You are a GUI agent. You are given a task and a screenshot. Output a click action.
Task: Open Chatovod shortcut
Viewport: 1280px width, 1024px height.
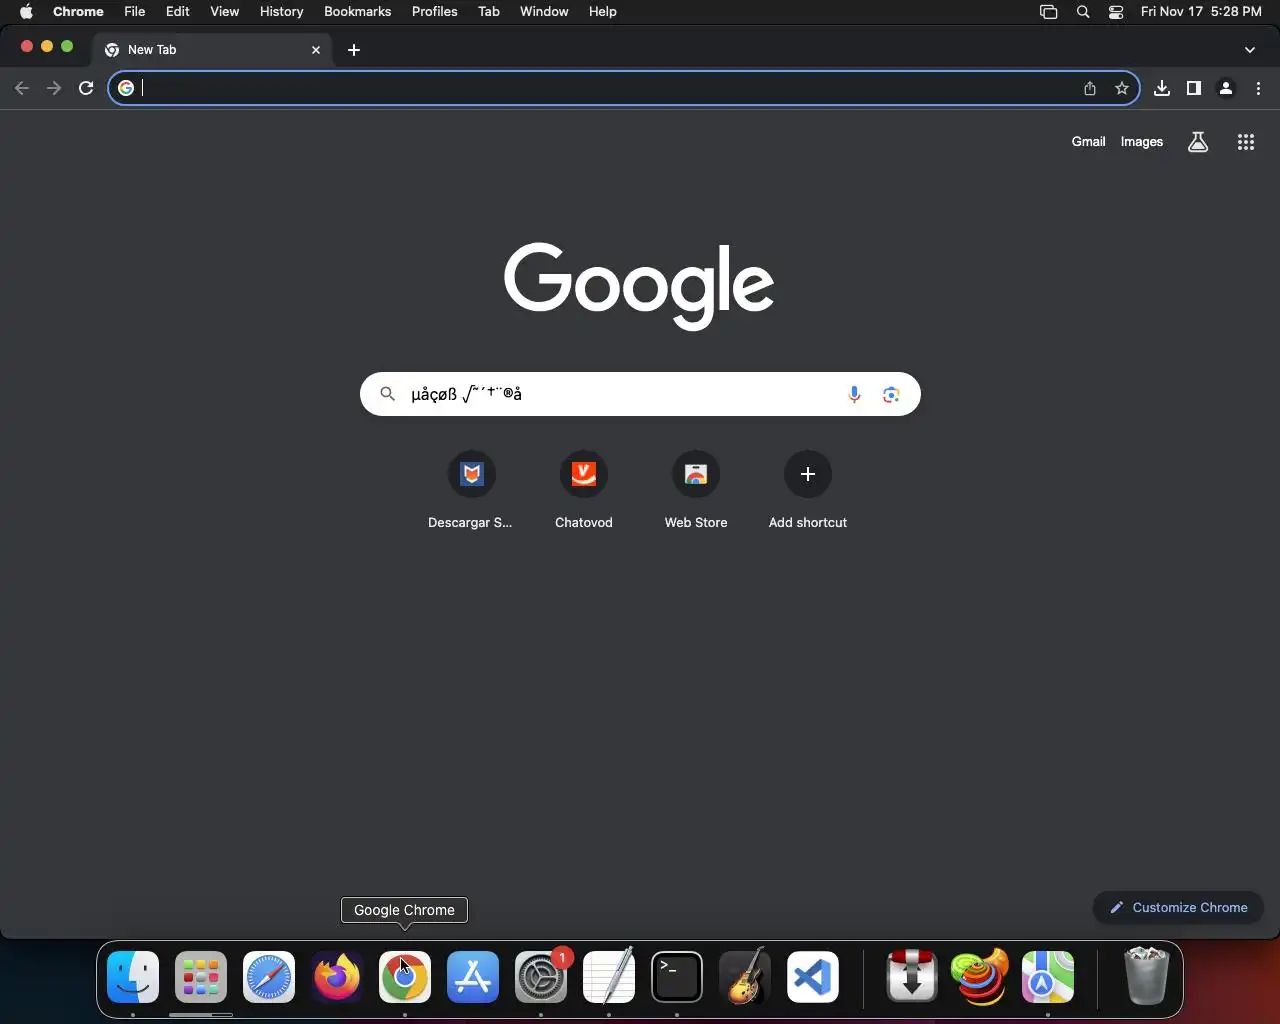coord(584,490)
